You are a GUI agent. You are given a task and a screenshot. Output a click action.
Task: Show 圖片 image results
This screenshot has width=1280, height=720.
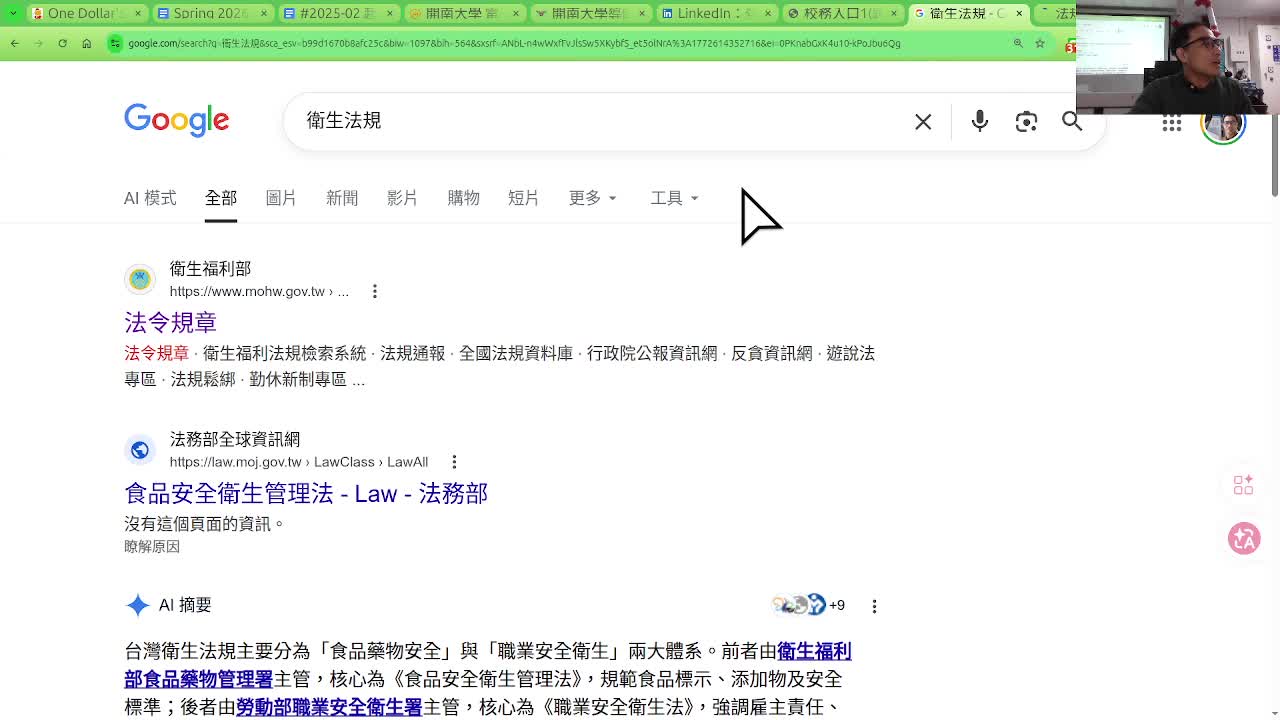click(281, 198)
